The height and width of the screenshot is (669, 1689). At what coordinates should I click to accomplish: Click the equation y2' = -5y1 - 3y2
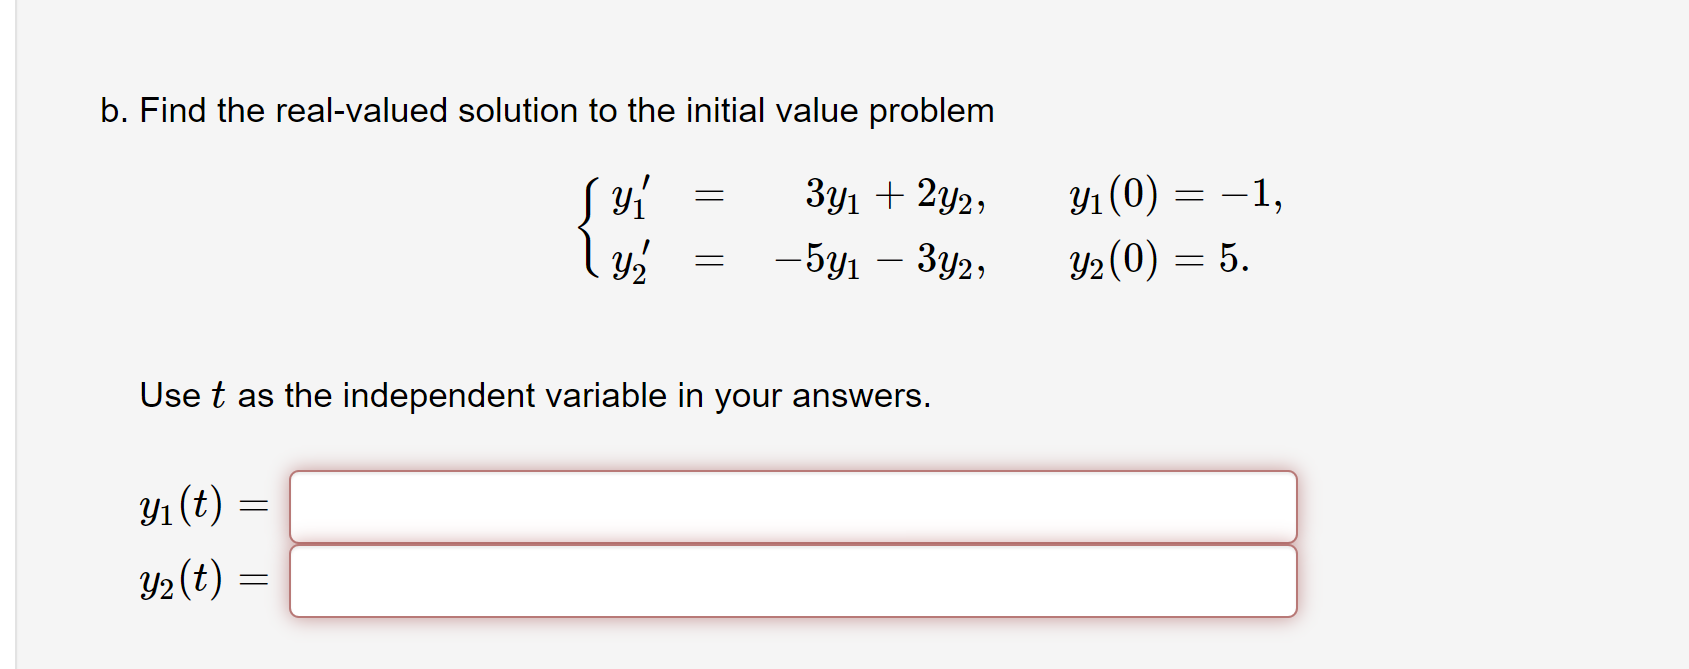[790, 262]
